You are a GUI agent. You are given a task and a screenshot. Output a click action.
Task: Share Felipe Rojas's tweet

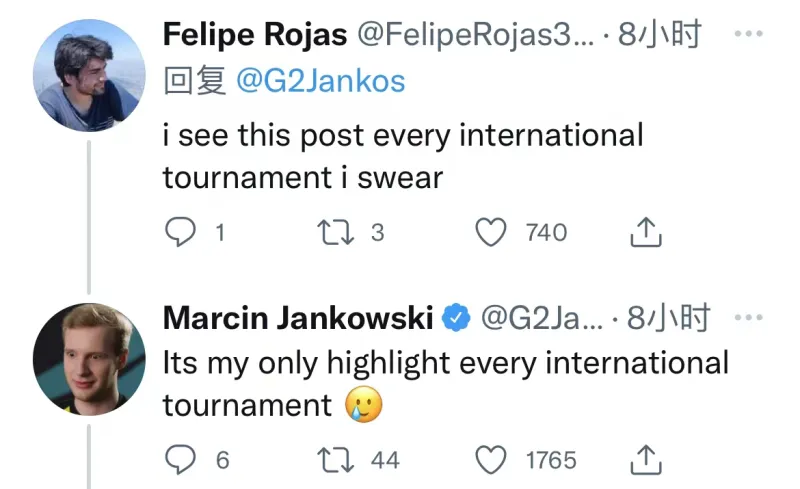tap(646, 233)
